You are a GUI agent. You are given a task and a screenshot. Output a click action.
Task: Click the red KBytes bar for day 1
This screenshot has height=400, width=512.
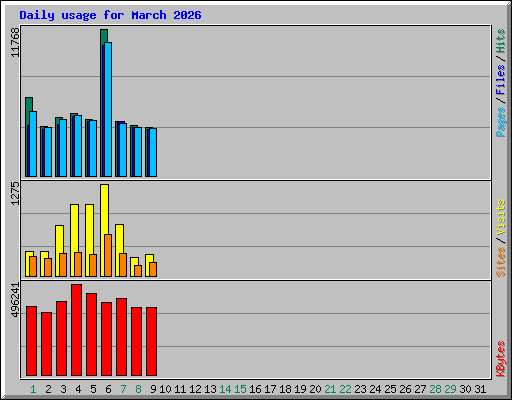tap(31, 341)
